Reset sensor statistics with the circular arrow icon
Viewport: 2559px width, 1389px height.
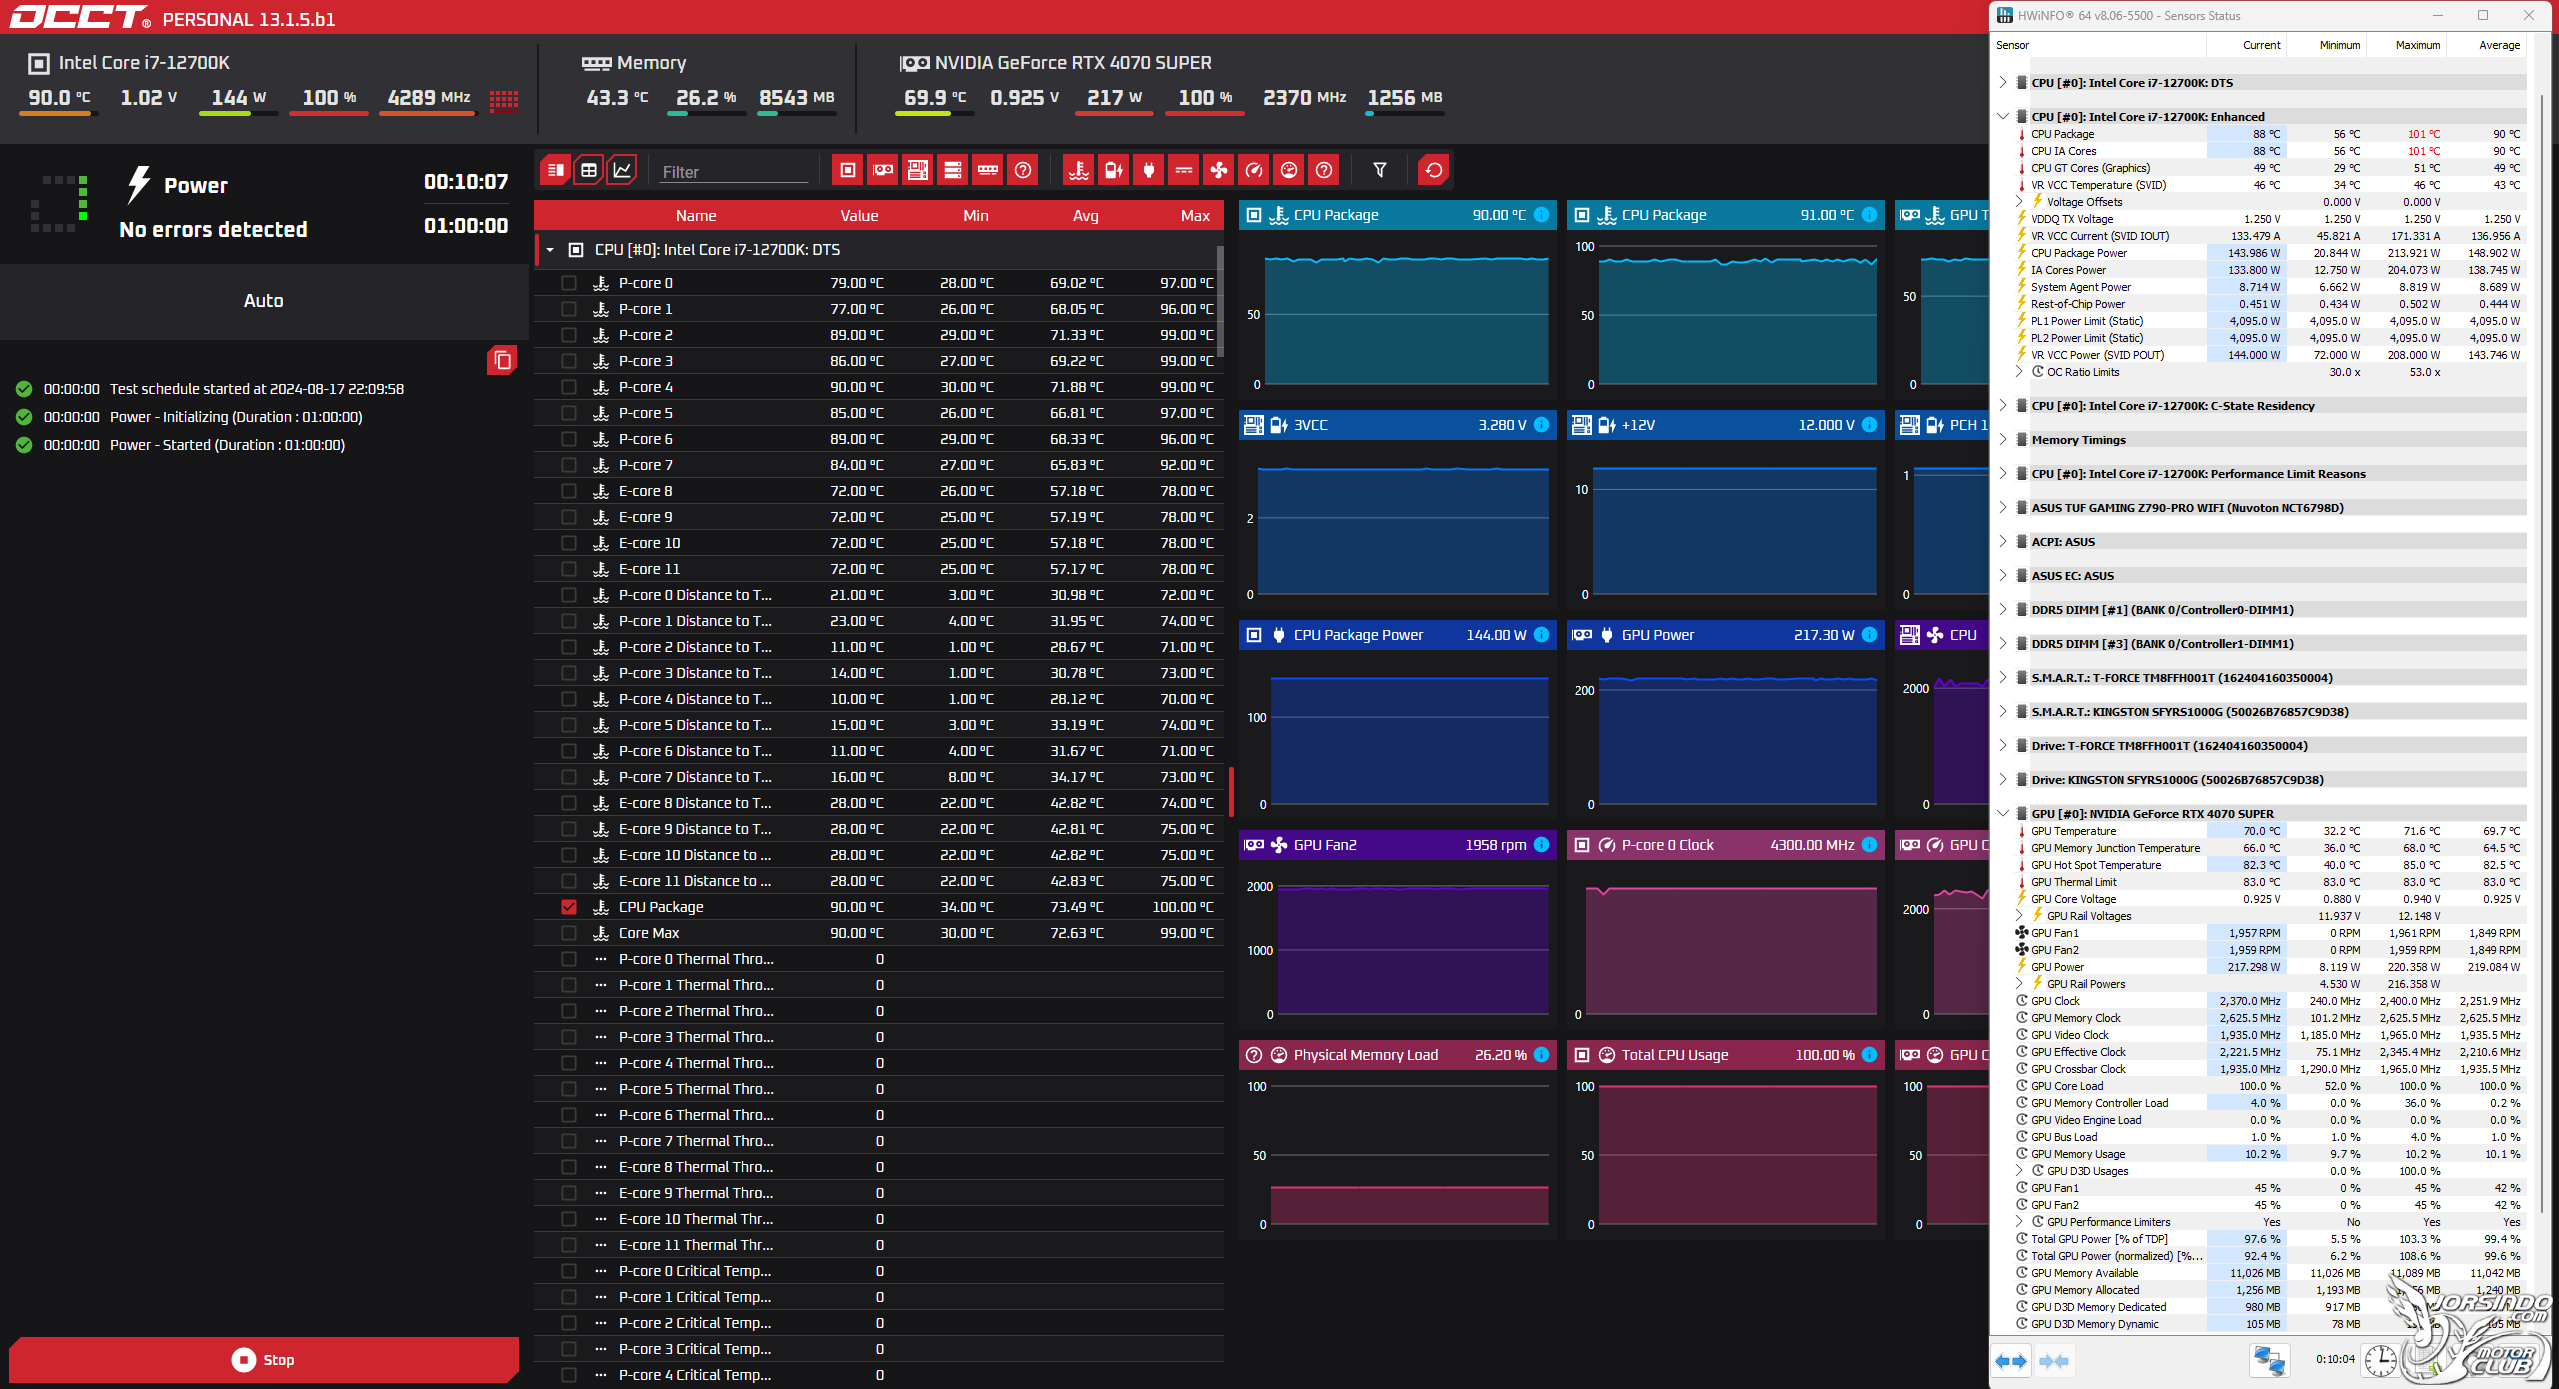[1434, 170]
